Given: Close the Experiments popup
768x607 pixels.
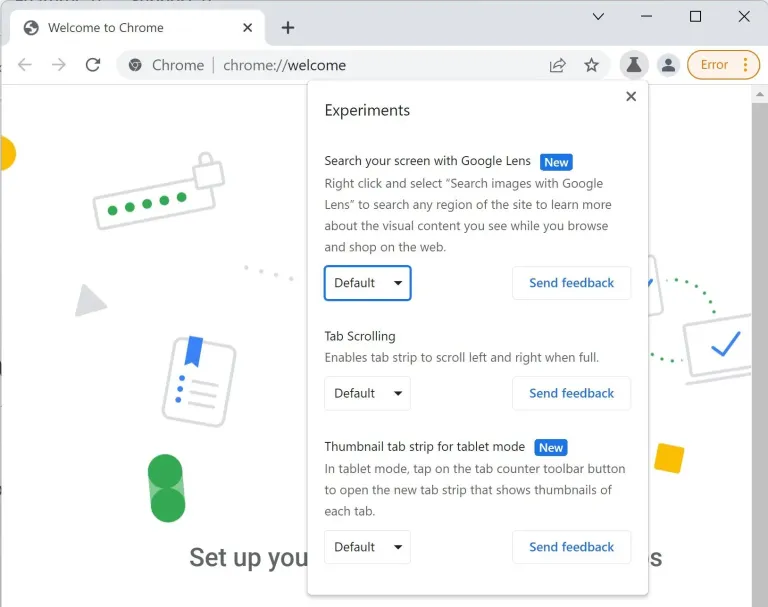Looking at the screenshot, I should pyautogui.click(x=631, y=97).
